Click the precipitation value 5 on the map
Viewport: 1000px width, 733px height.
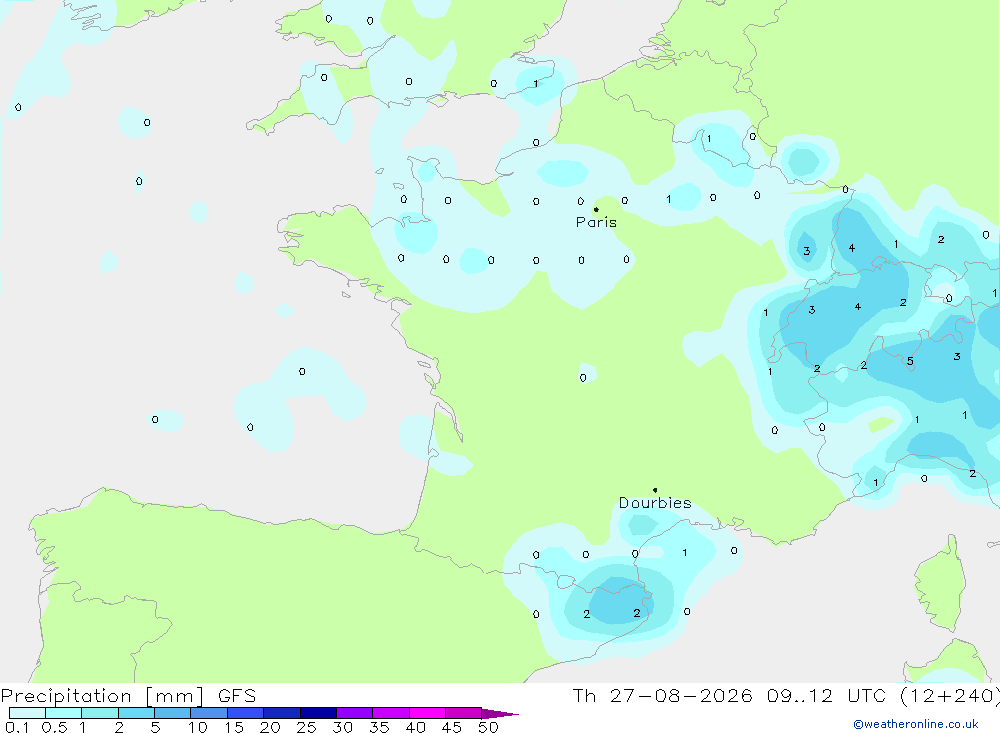point(910,361)
